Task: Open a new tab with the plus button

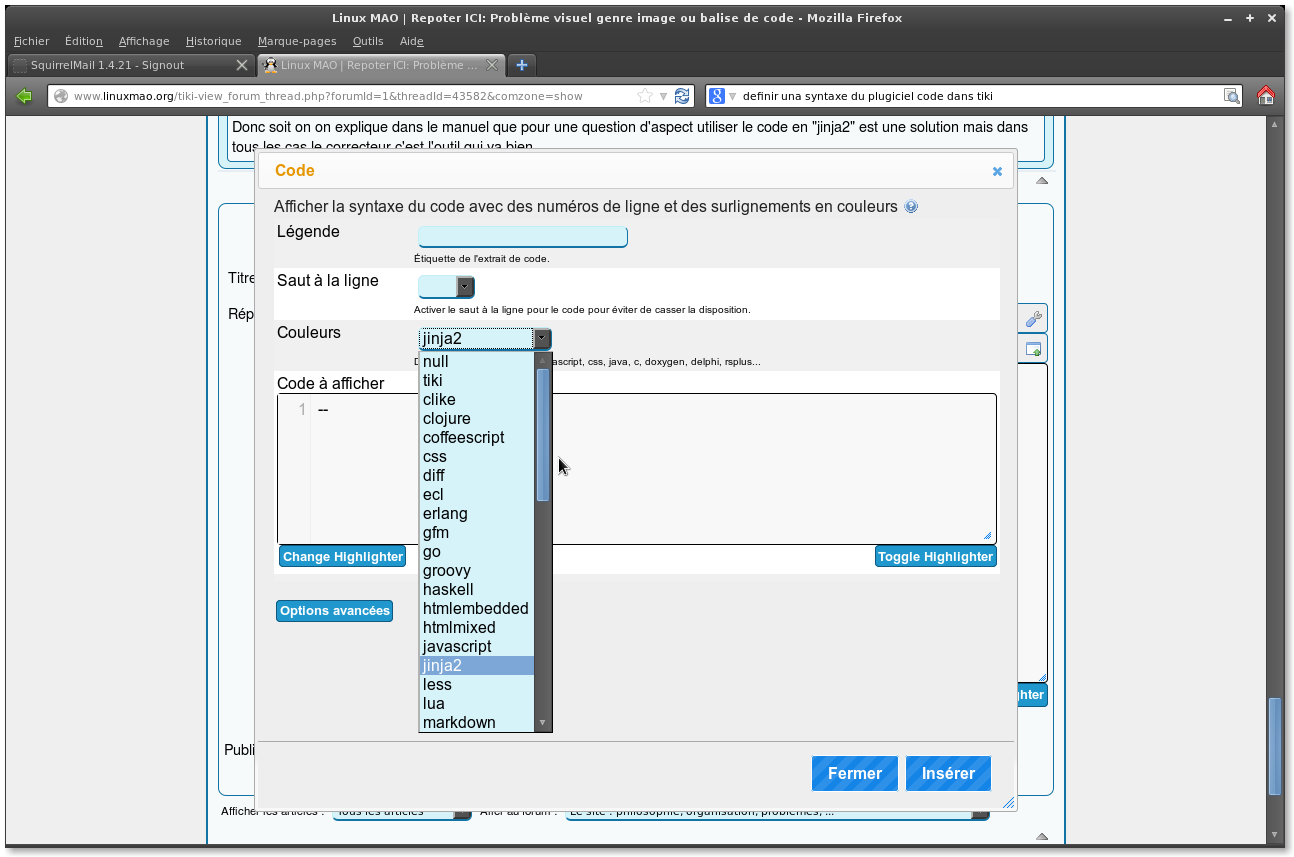Action: pos(521,65)
